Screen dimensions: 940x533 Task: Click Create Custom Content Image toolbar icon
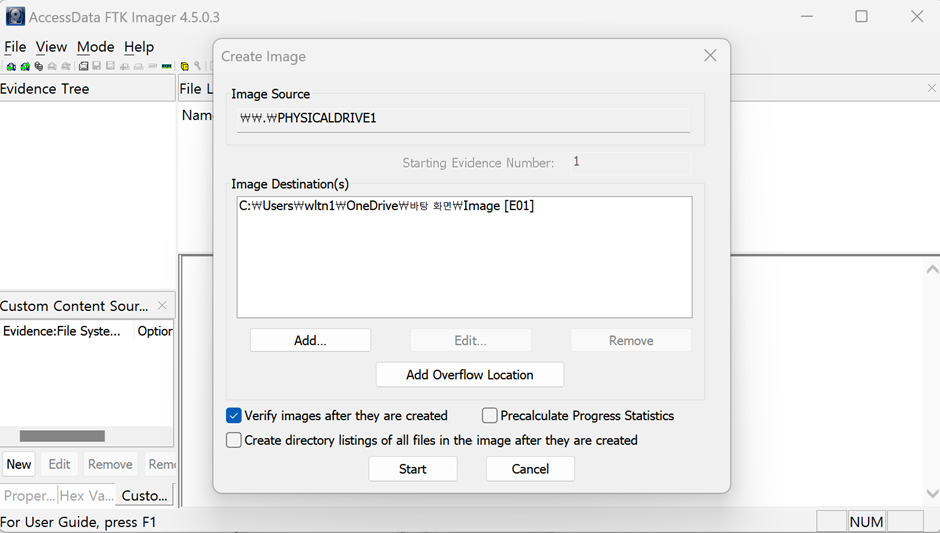click(x=138, y=67)
